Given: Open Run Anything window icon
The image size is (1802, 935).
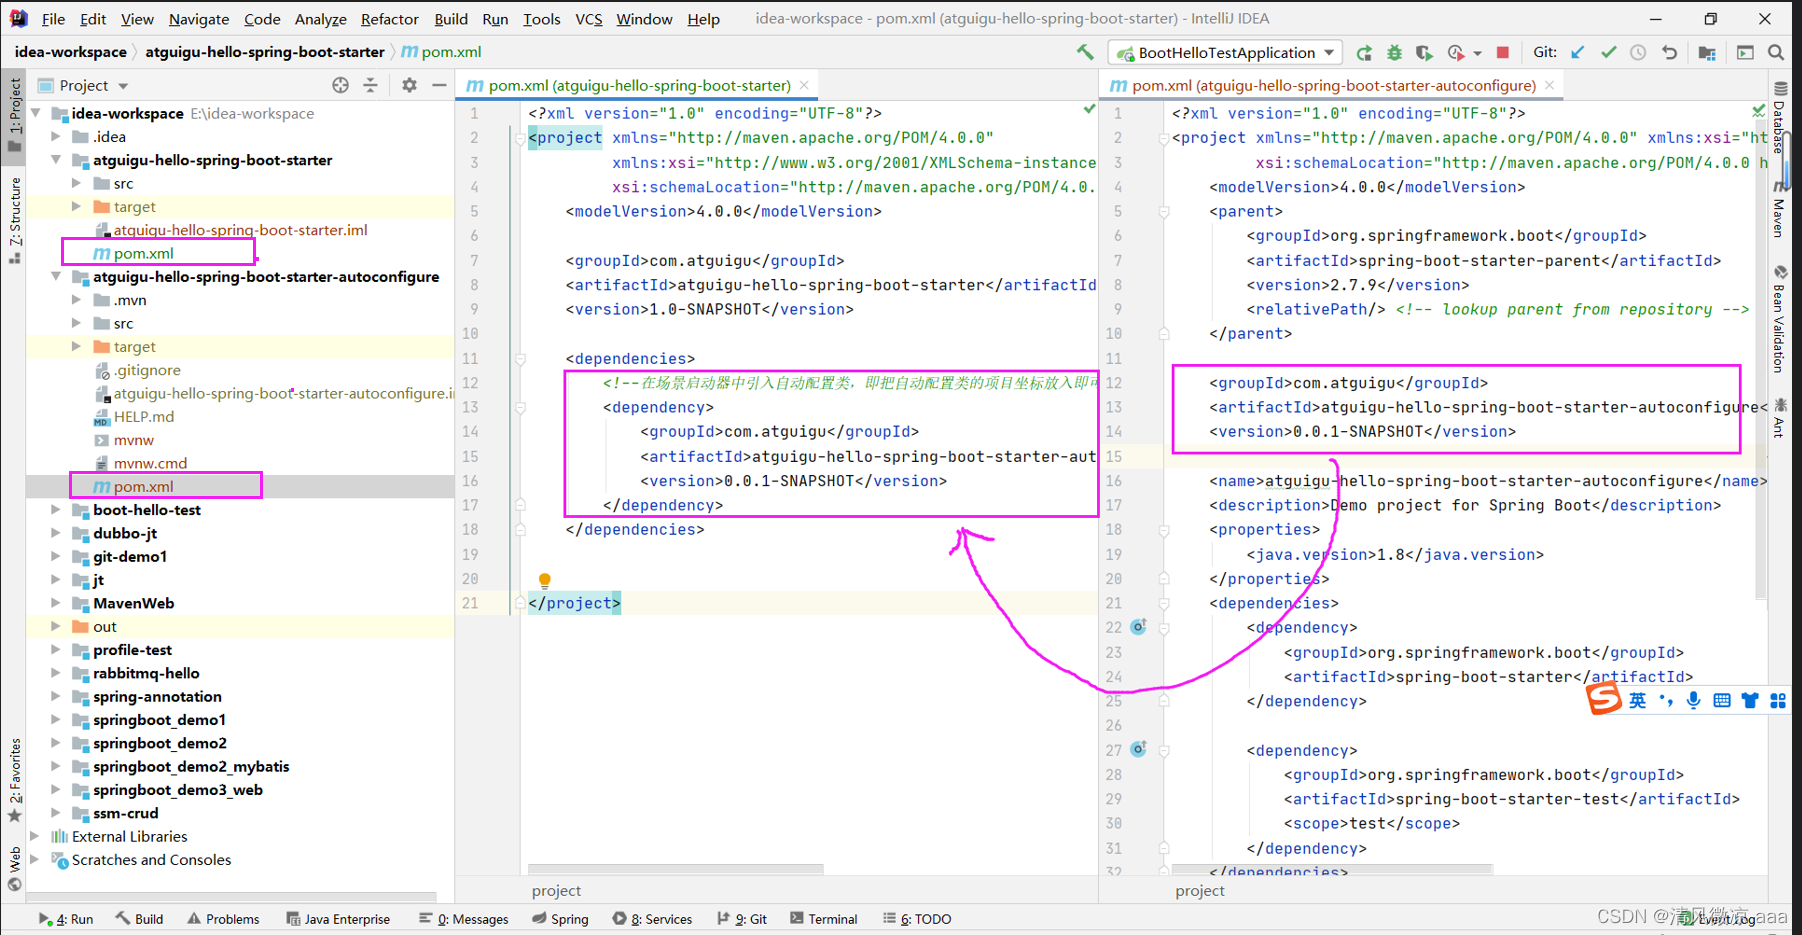Looking at the screenshot, I should click(x=1745, y=52).
